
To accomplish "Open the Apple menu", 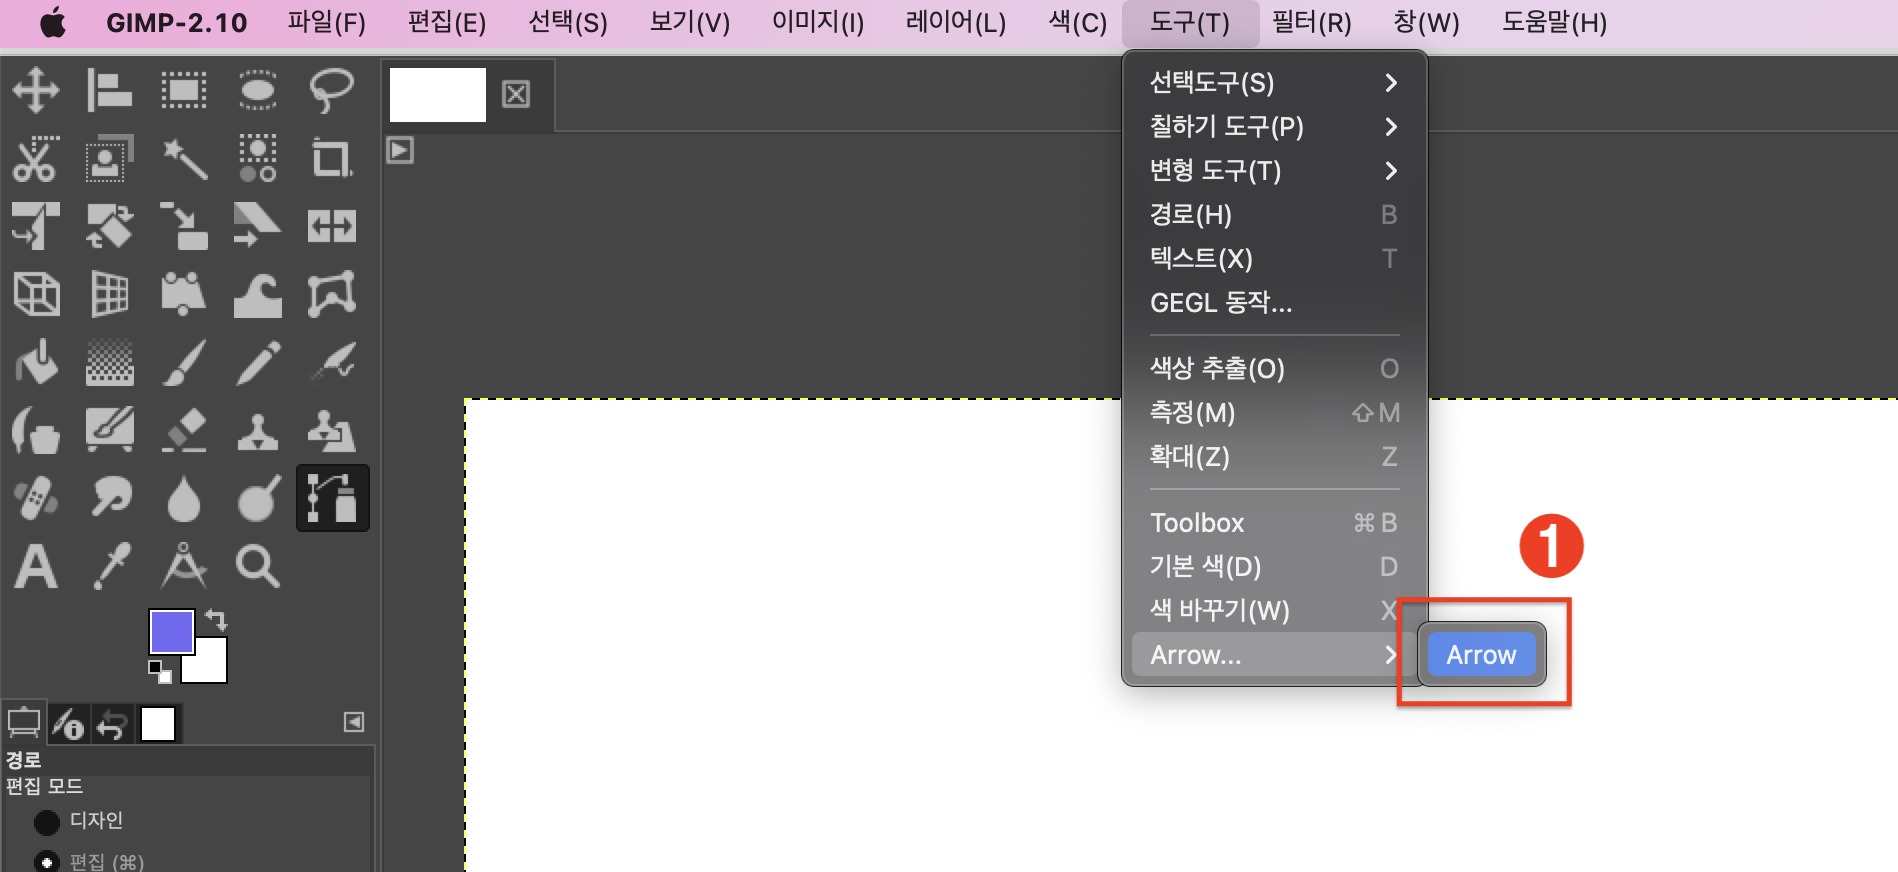I will (x=53, y=22).
